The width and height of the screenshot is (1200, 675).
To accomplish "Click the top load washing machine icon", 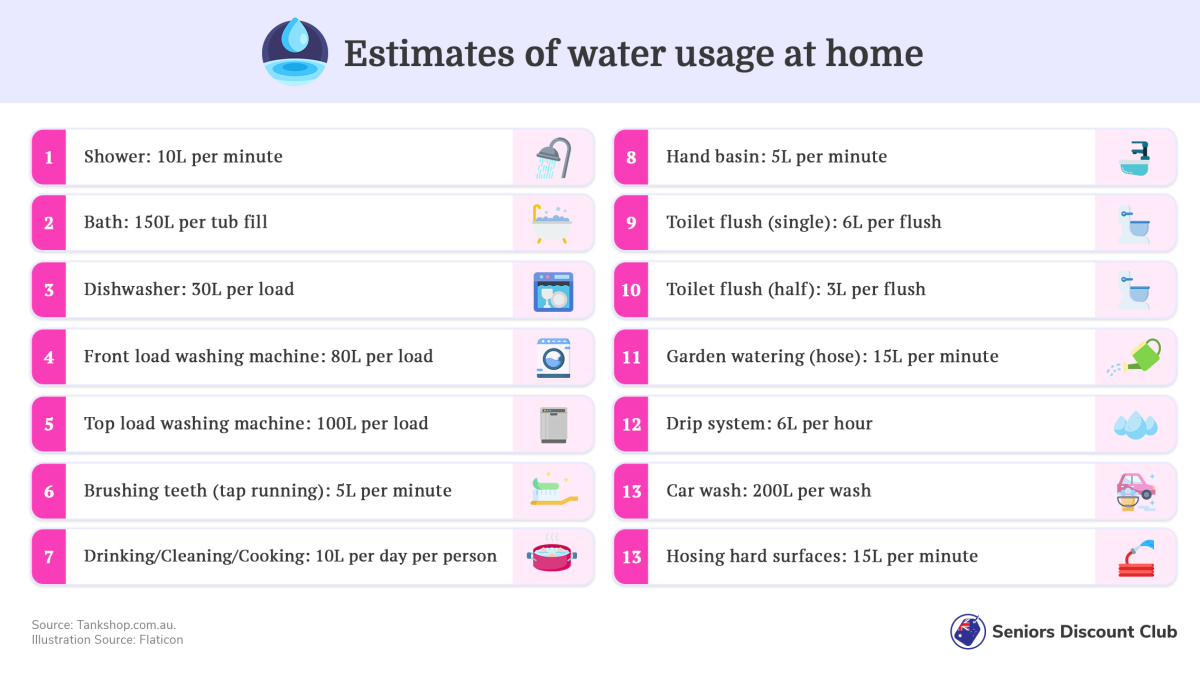I will click(553, 424).
